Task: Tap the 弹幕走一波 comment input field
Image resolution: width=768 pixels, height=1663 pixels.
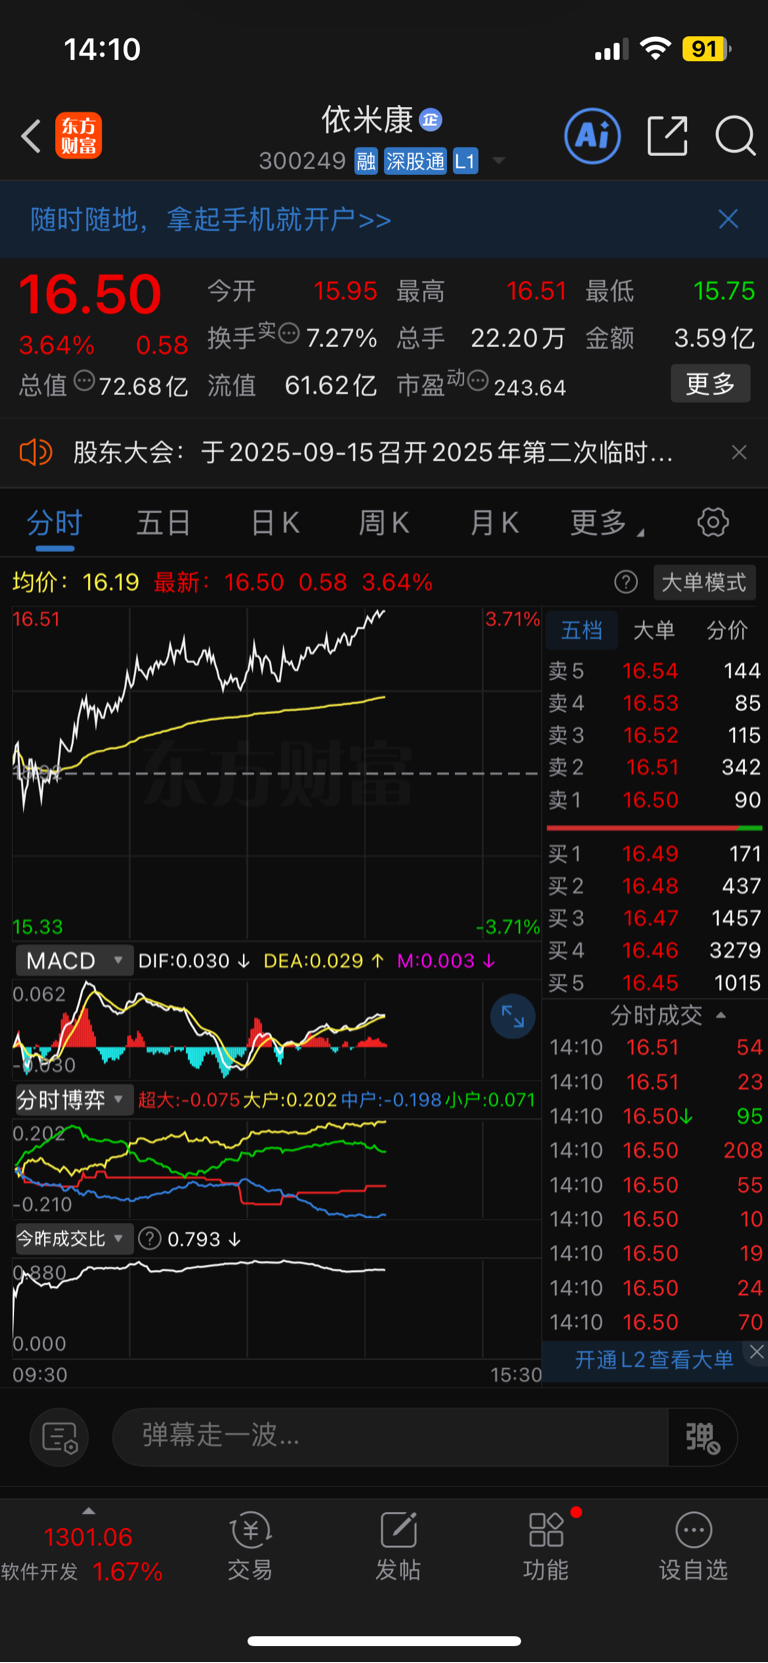Action: pyautogui.click(x=390, y=1437)
